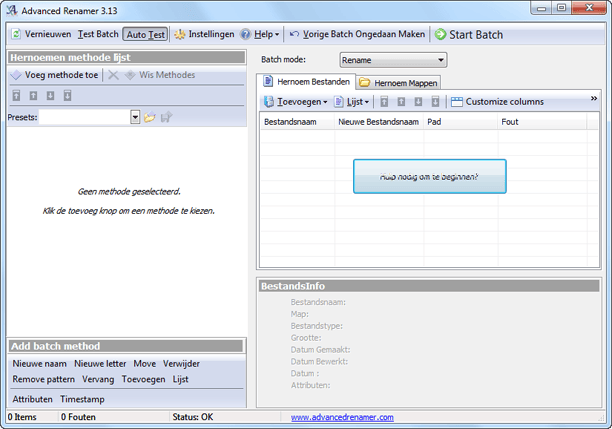This screenshot has width=612, height=429.
Task: Click the Bestandsnaam column header
Action: tap(297, 122)
